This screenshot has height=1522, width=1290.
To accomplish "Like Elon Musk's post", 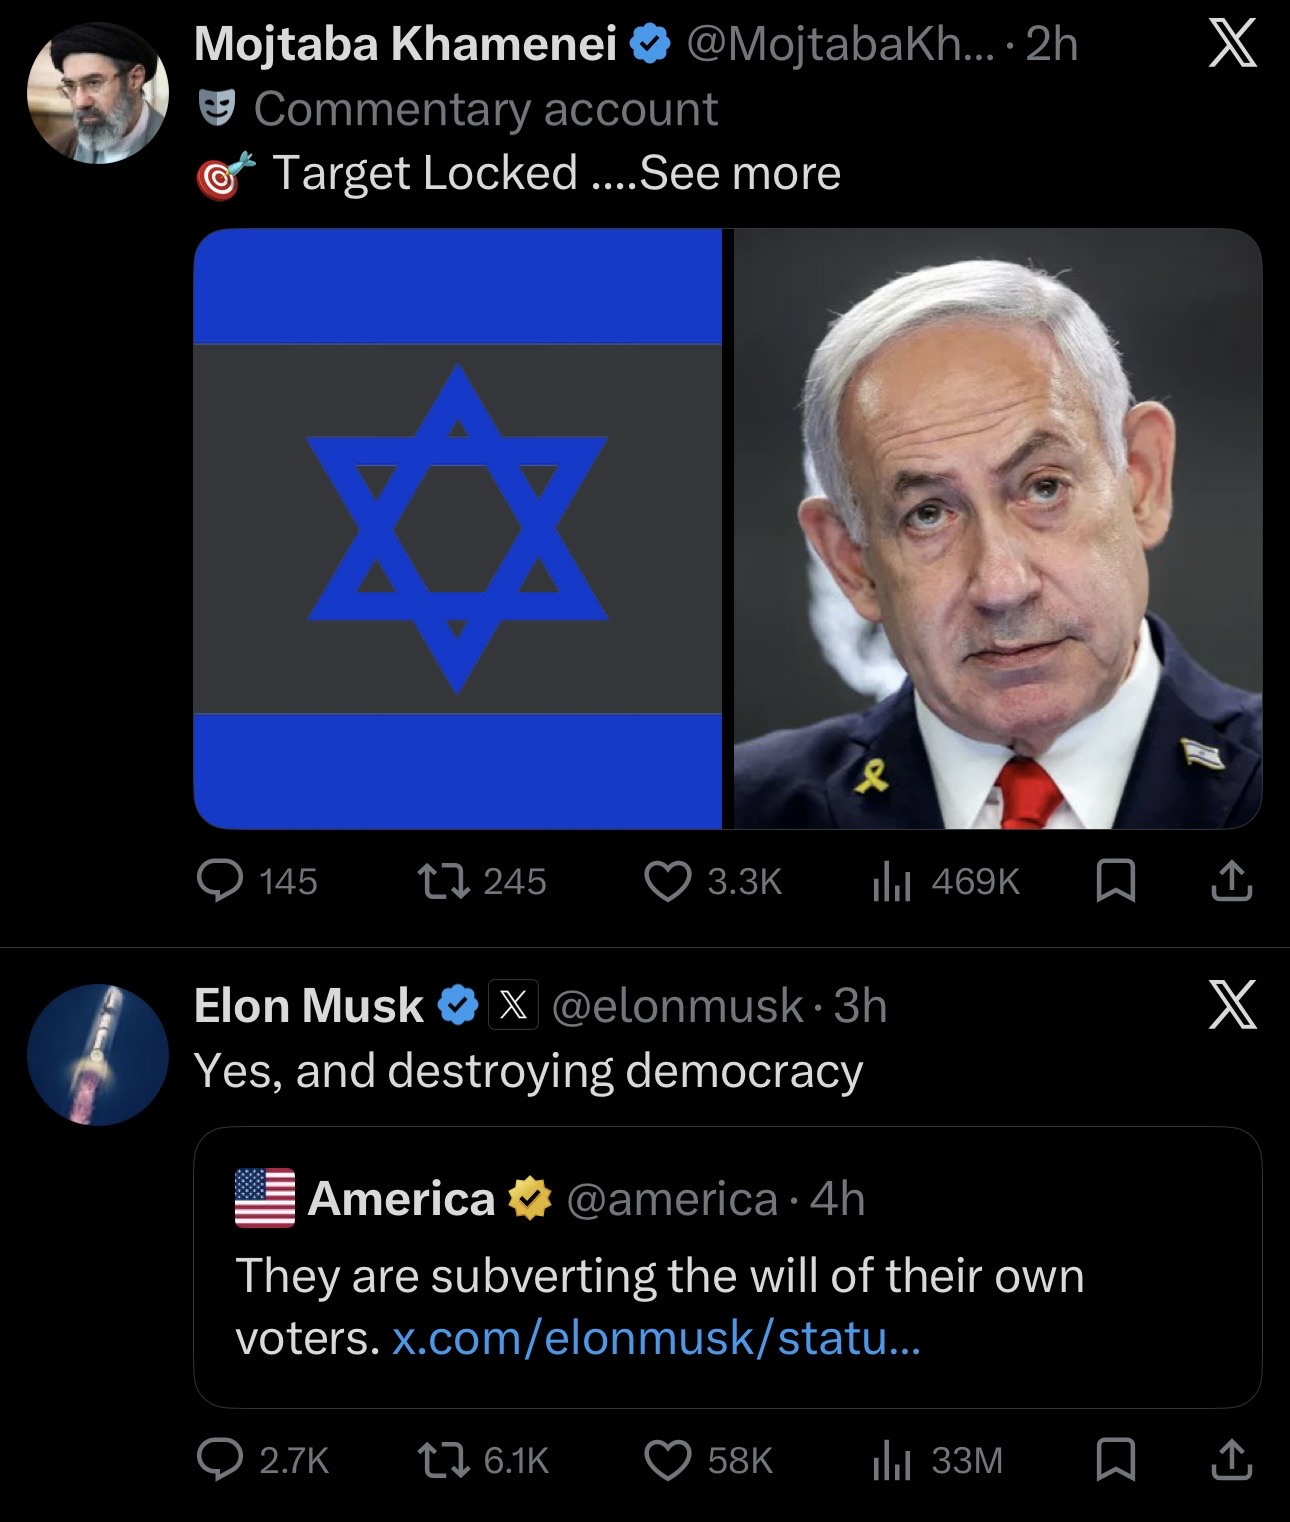I will [667, 1461].
